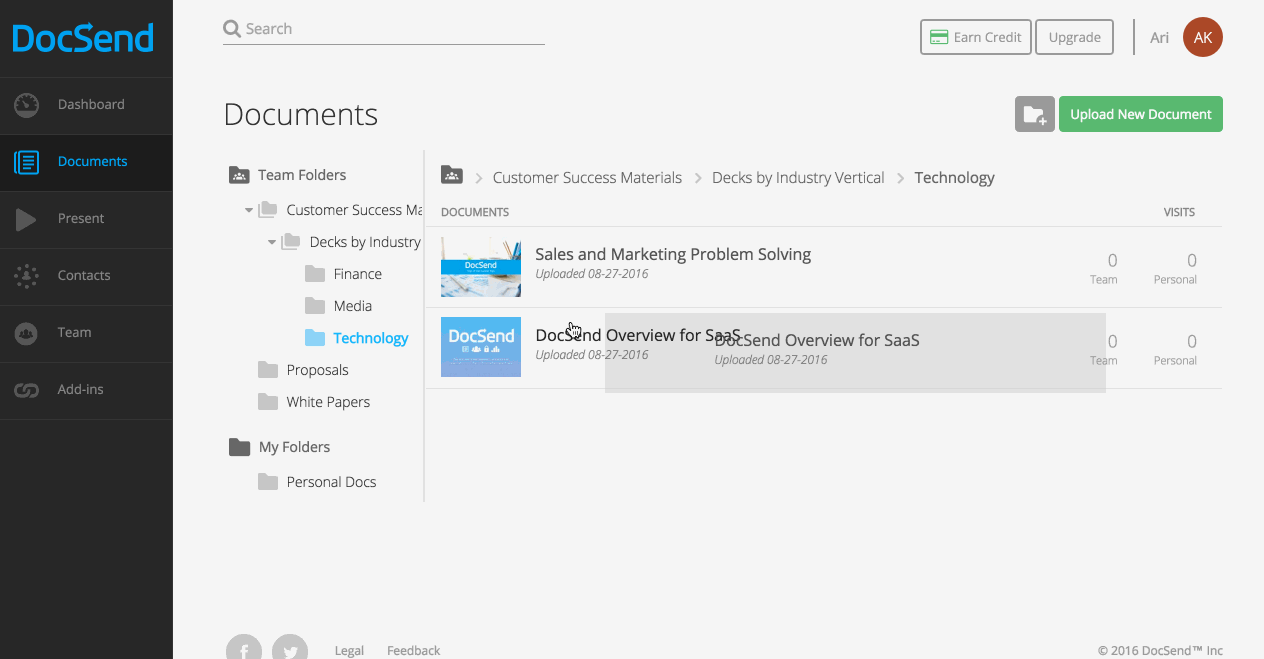Viewport: 1264px width, 659px height.
Task: Open the Contacts sidebar icon
Action: coord(26,275)
